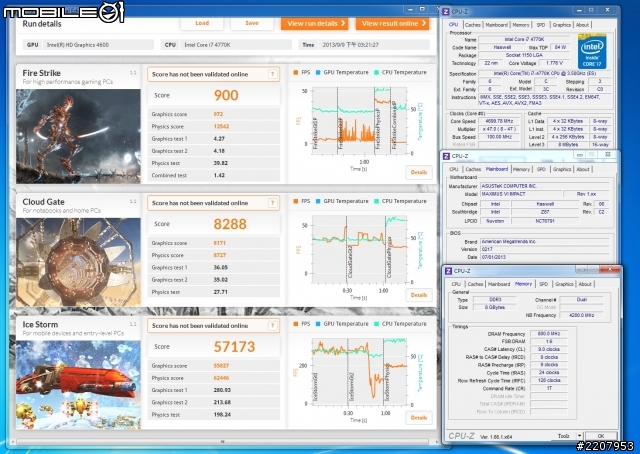
Task: Click the Fire Strike FPS graph area
Action: tap(359, 121)
